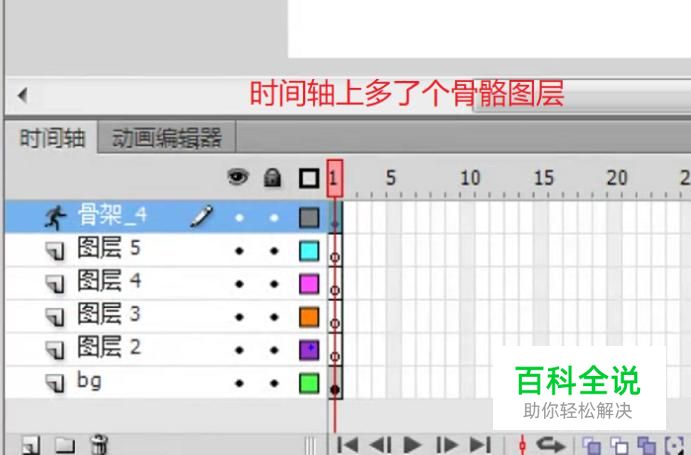Click the page icon of 图层 2
The image size is (691, 455).
(x=56, y=351)
